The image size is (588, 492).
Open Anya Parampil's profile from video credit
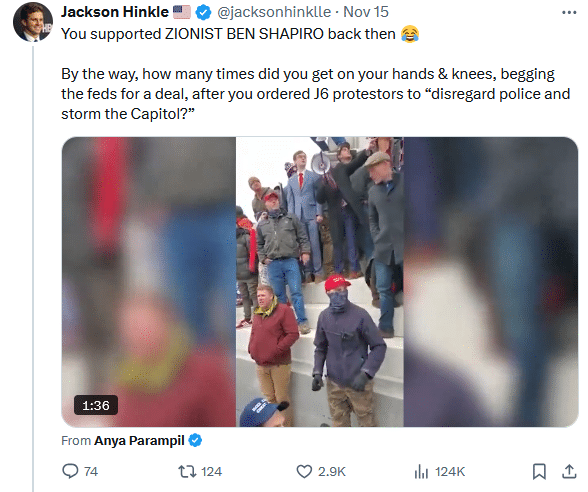pos(139,440)
